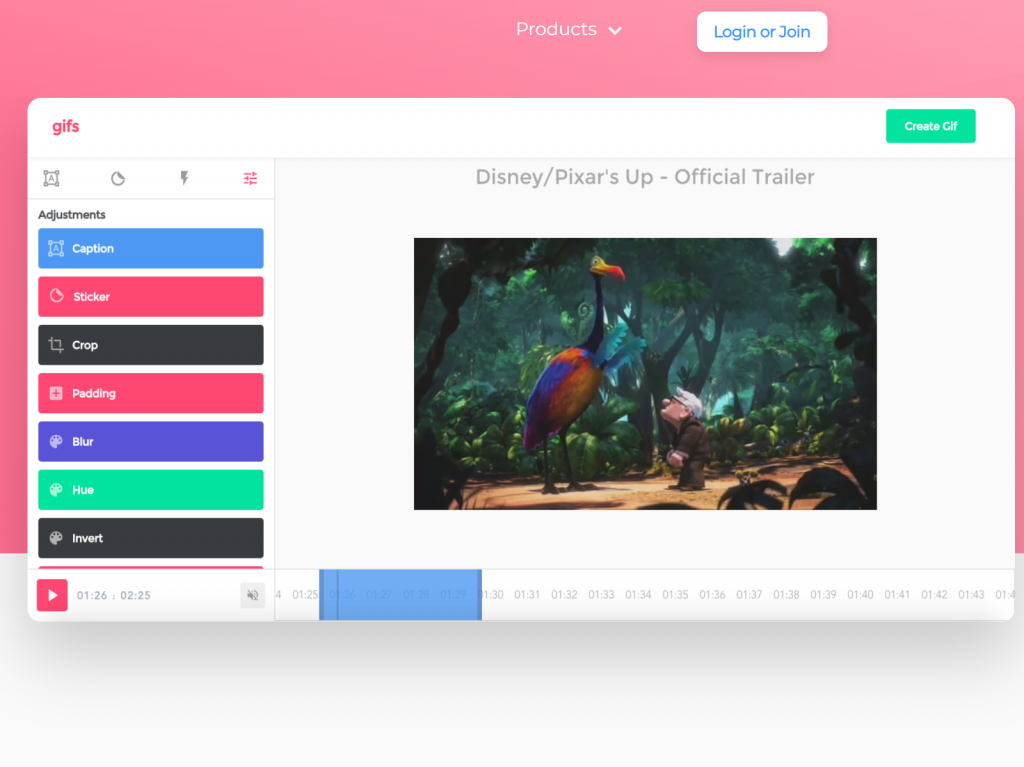
Task: Jump to 01:39 on the timeline
Action: [824, 595]
